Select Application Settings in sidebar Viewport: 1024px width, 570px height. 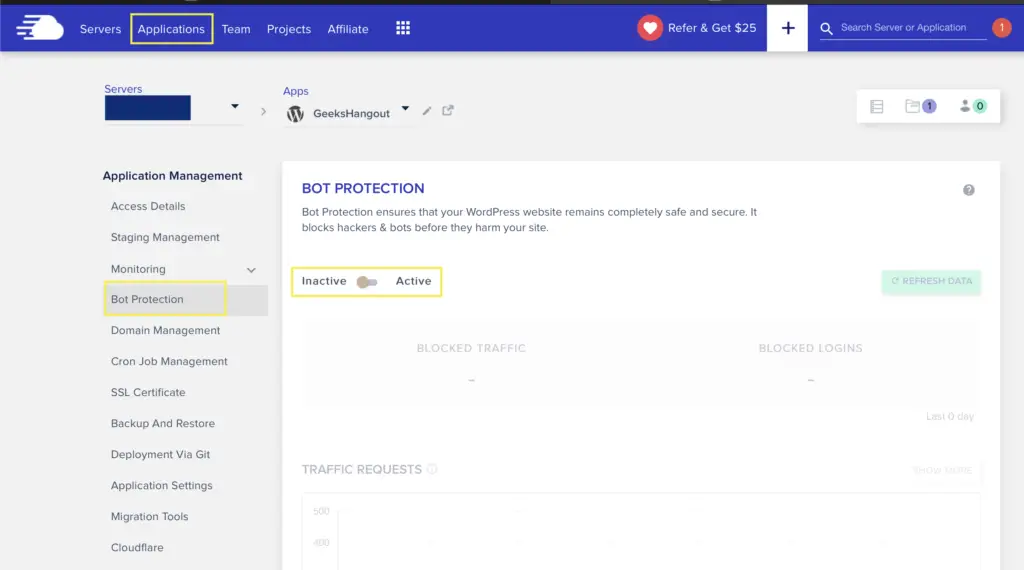[161, 486]
